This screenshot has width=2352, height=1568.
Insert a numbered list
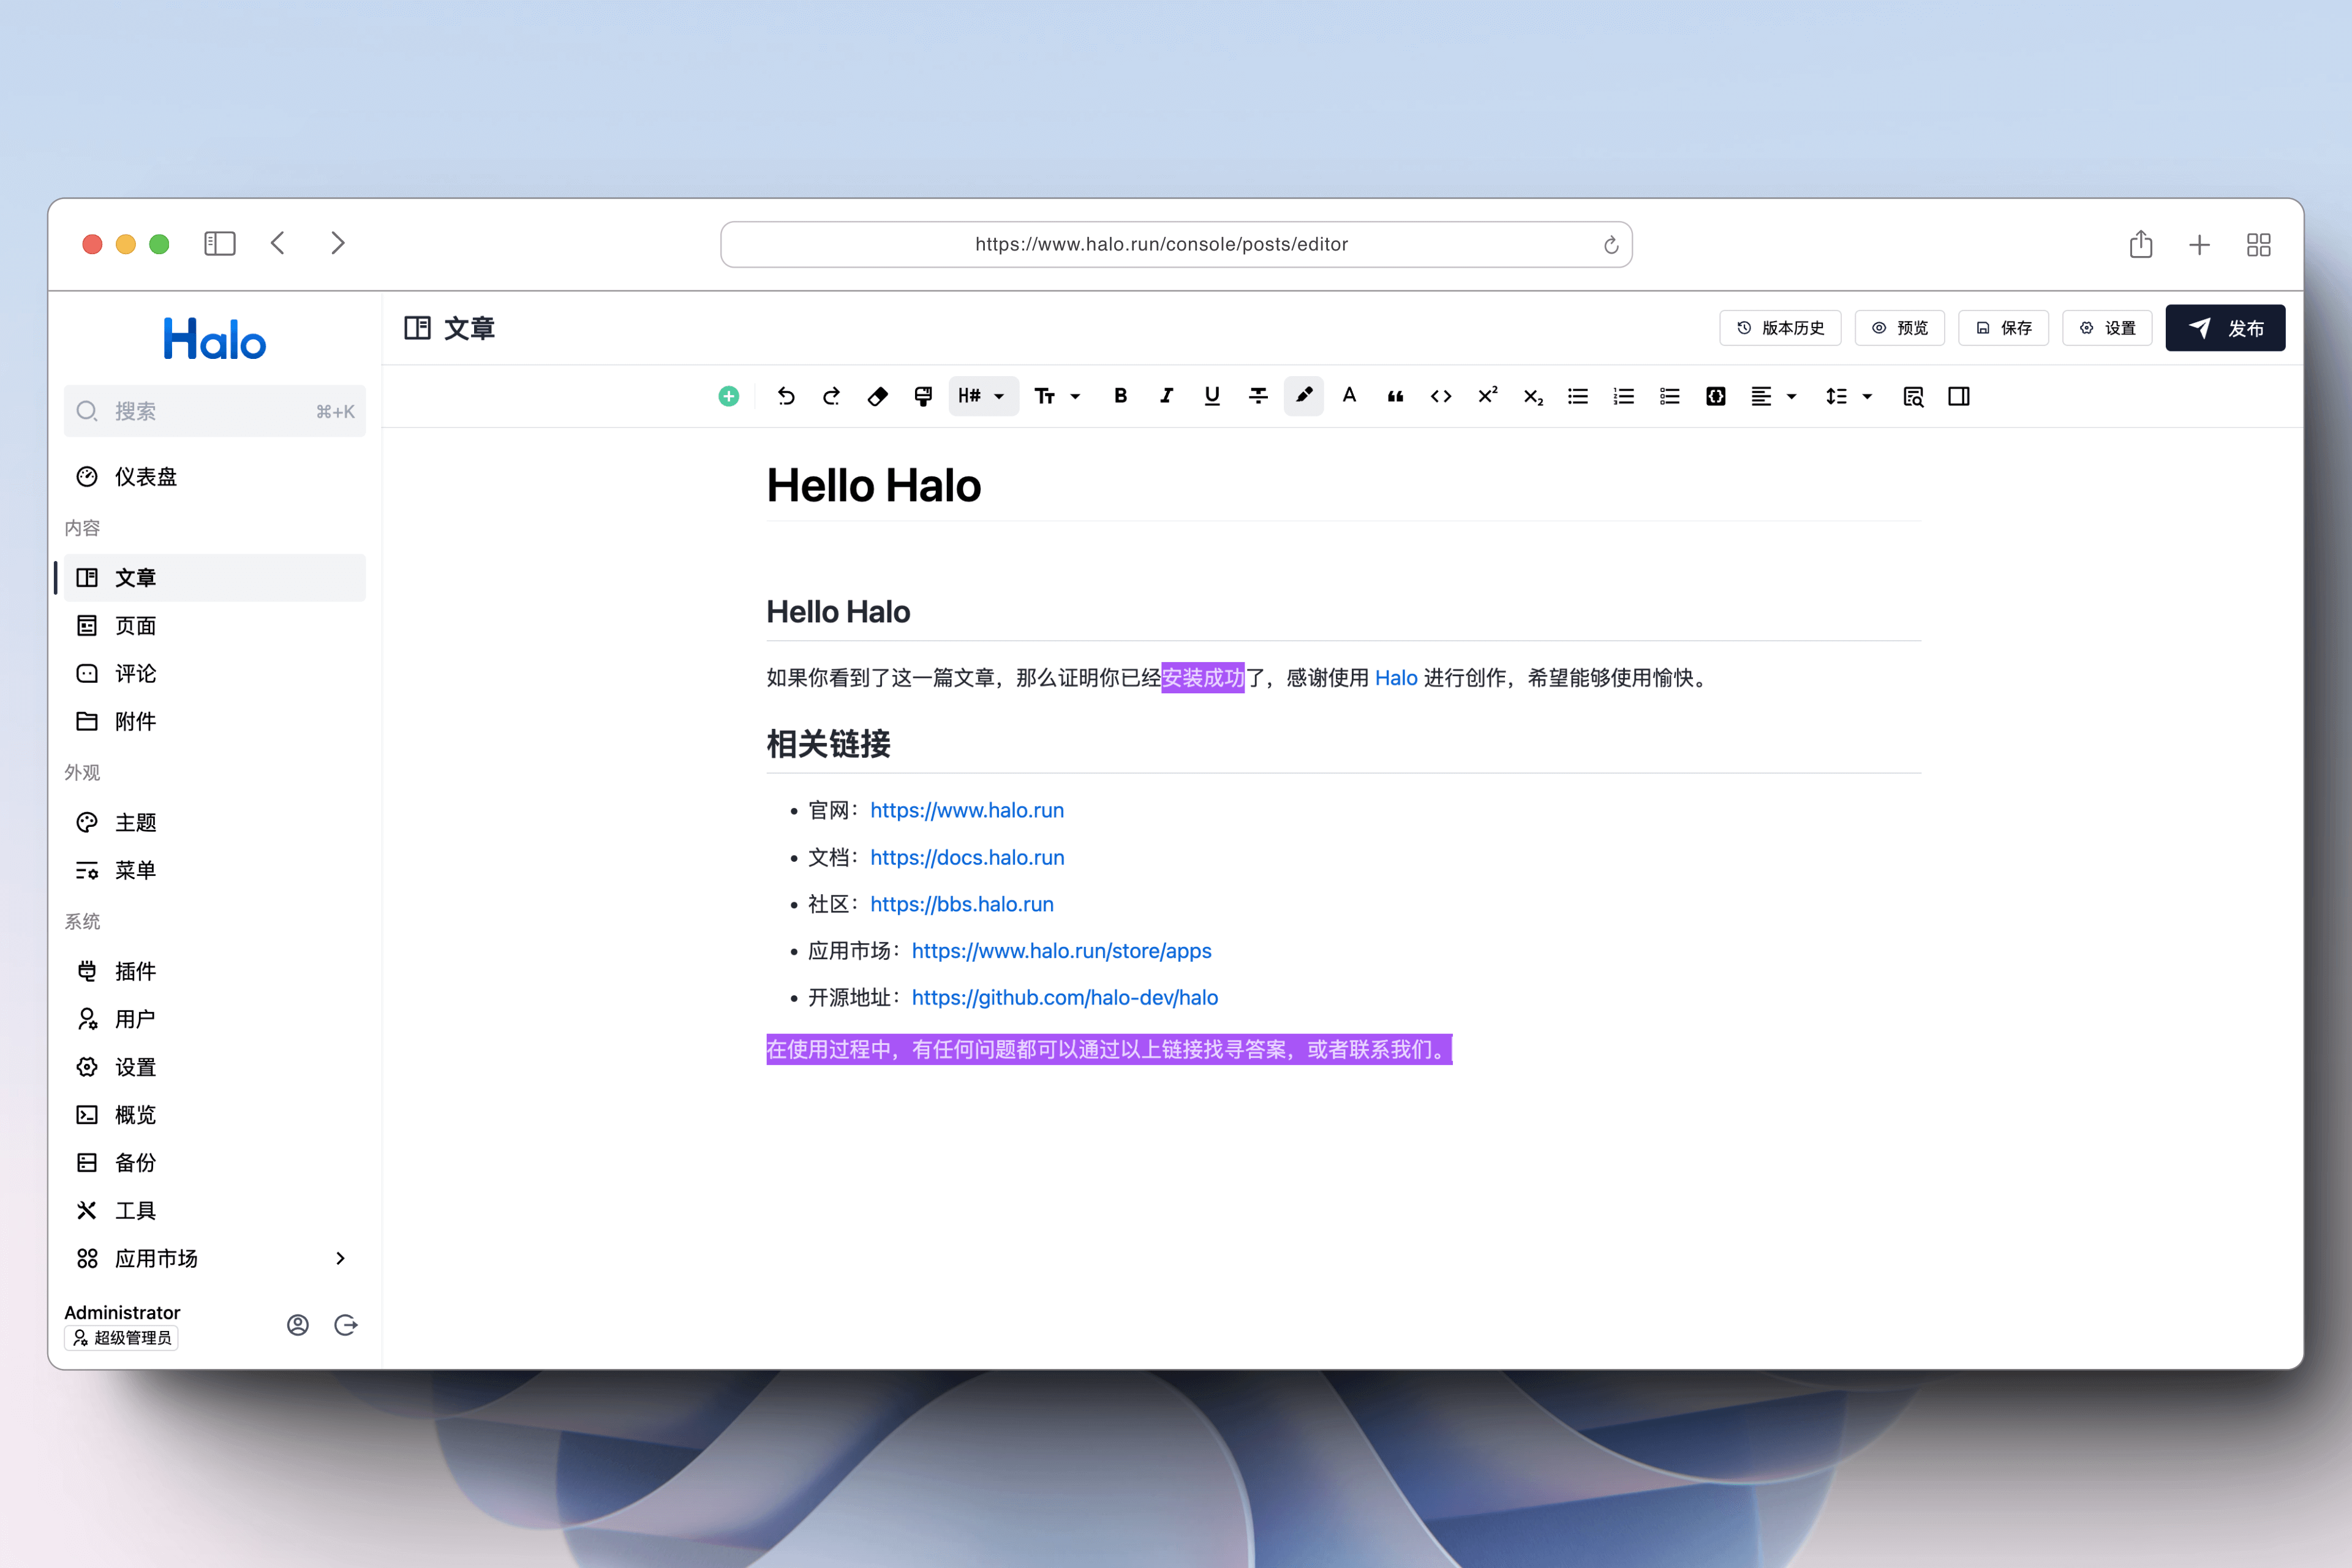(1624, 396)
